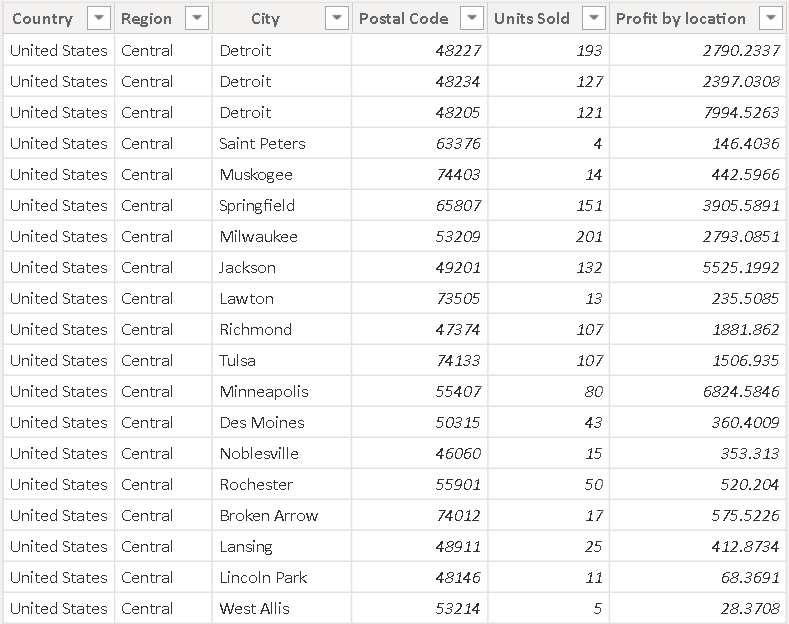The image size is (789, 624).
Task: Select the Units Sold column header
Action: [532, 18]
